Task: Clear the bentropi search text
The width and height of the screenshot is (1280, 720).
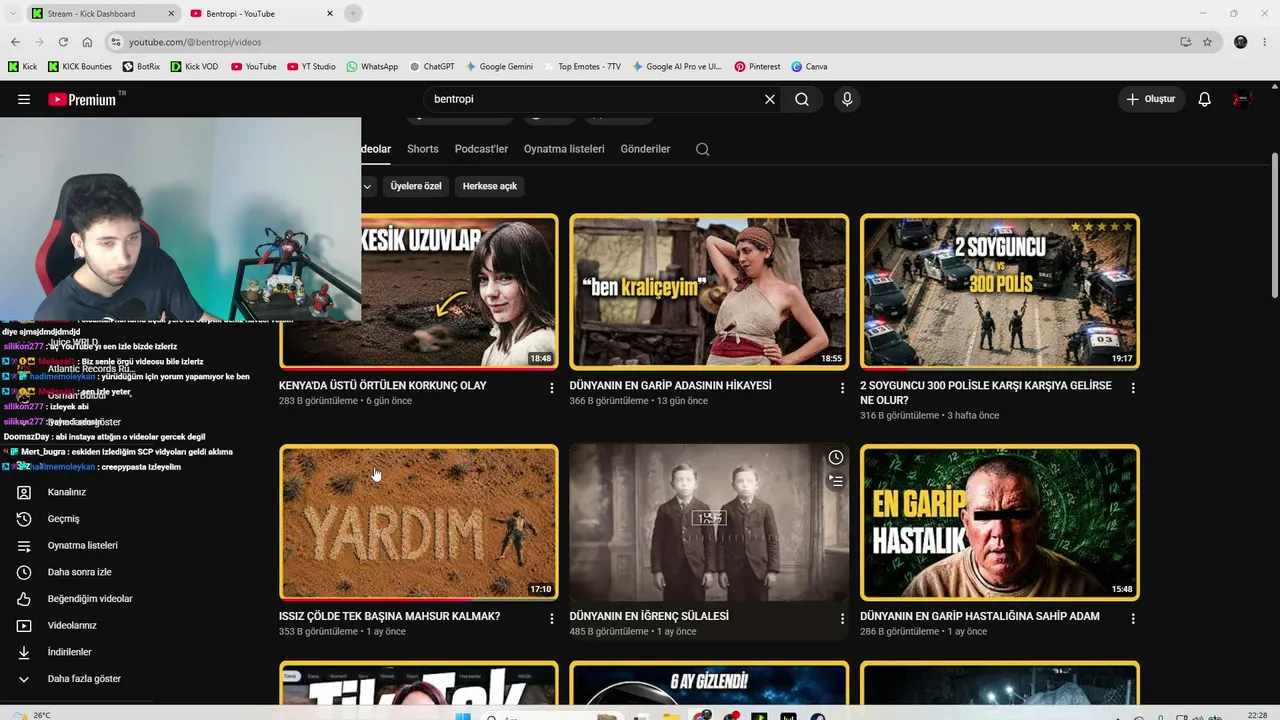Action: pos(770,99)
